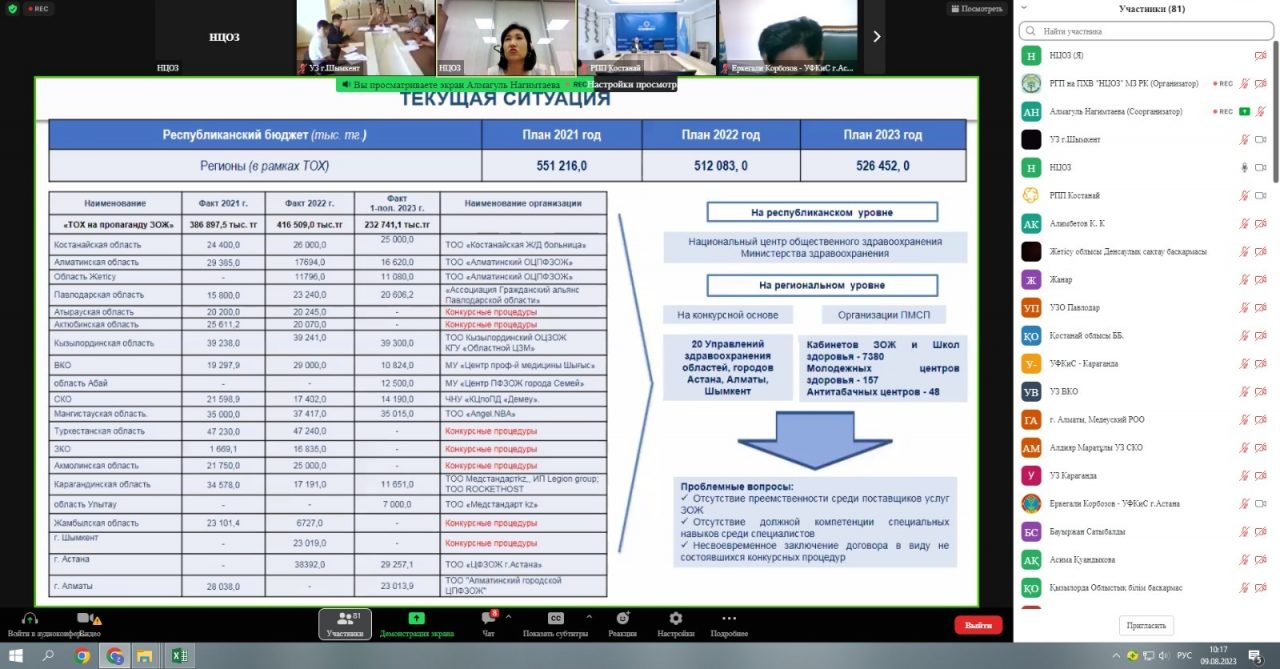Start screen sharing with Демонстрация экрана
The image size is (1280, 669).
click(x=416, y=624)
